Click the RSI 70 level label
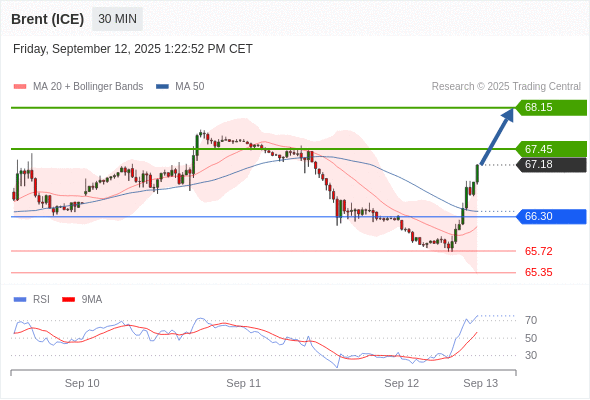 (531, 321)
